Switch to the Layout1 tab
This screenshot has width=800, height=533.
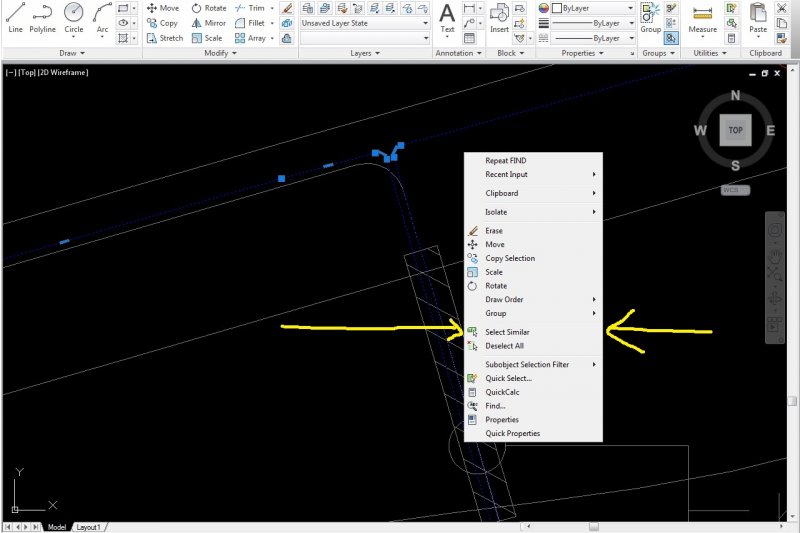(x=90, y=526)
